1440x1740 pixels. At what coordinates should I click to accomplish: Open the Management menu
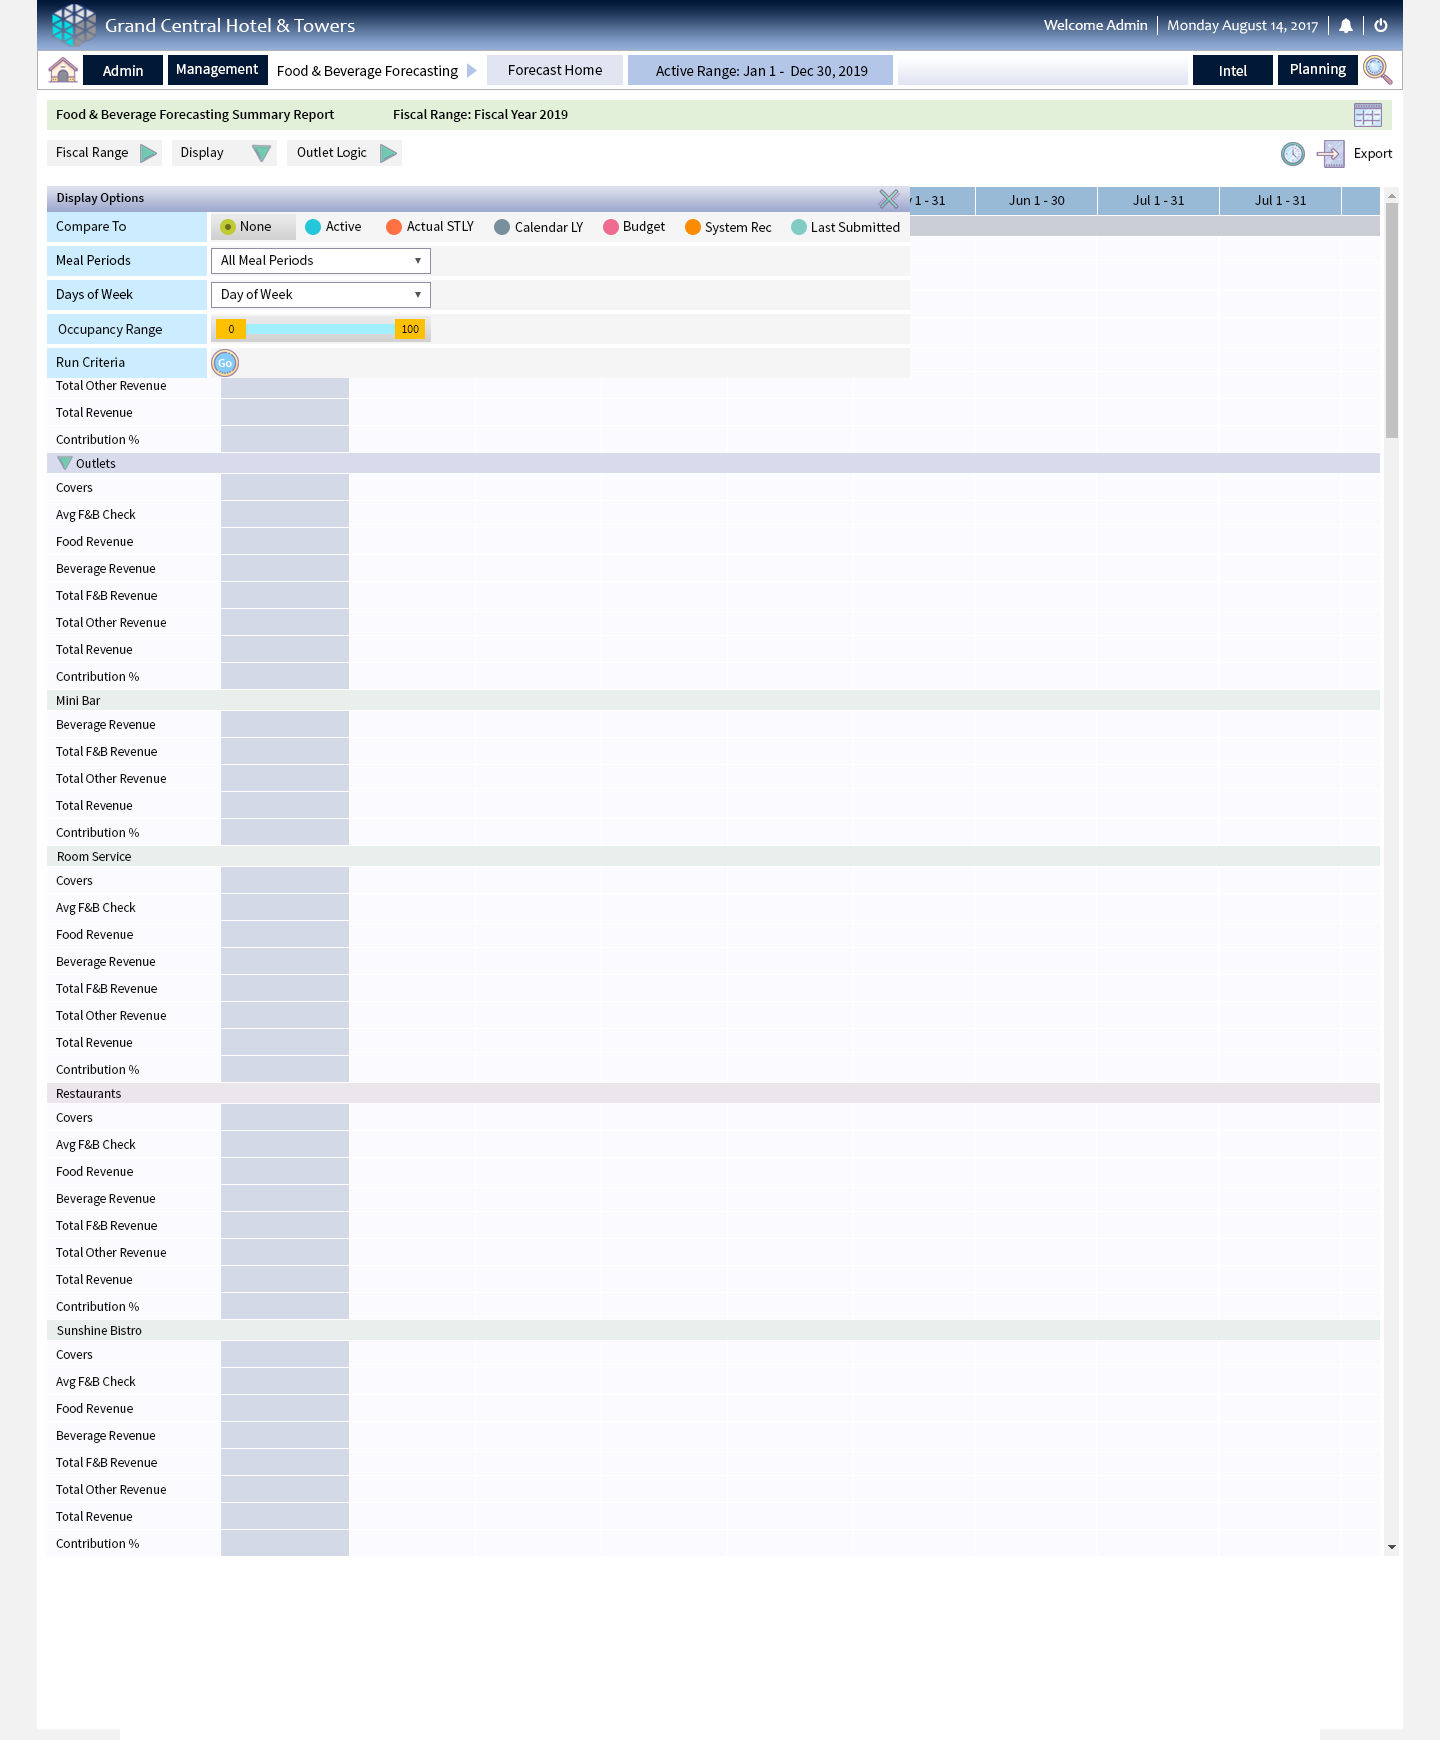(x=217, y=70)
